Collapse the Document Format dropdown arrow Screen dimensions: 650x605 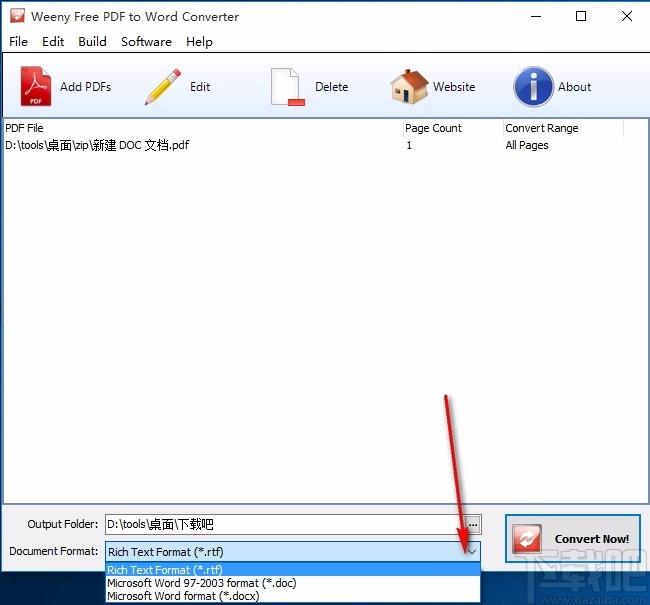coord(471,552)
